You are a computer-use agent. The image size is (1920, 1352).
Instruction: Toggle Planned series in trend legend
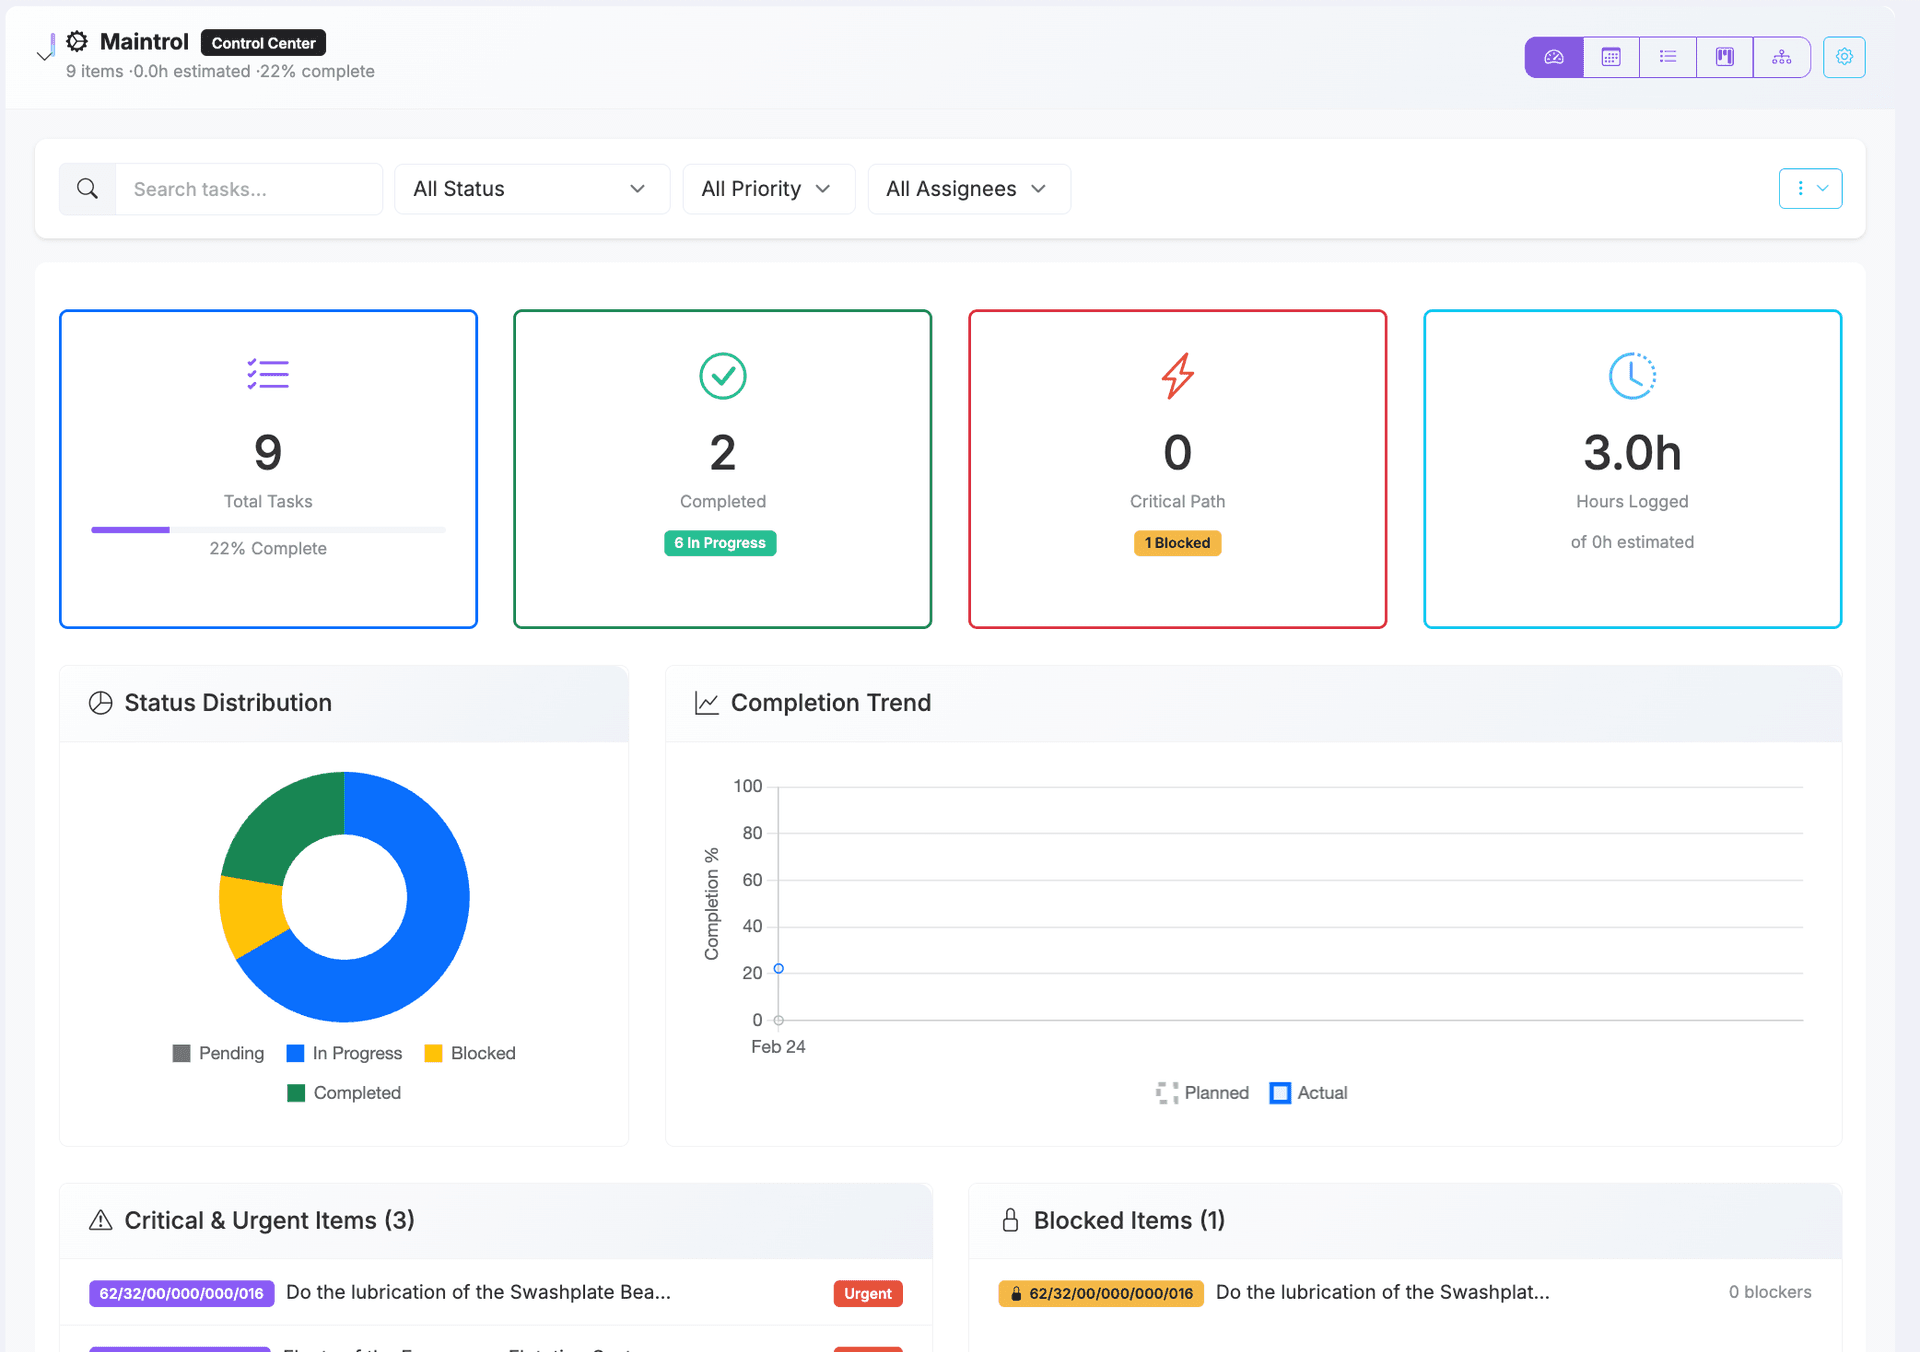click(1203, 1093)
